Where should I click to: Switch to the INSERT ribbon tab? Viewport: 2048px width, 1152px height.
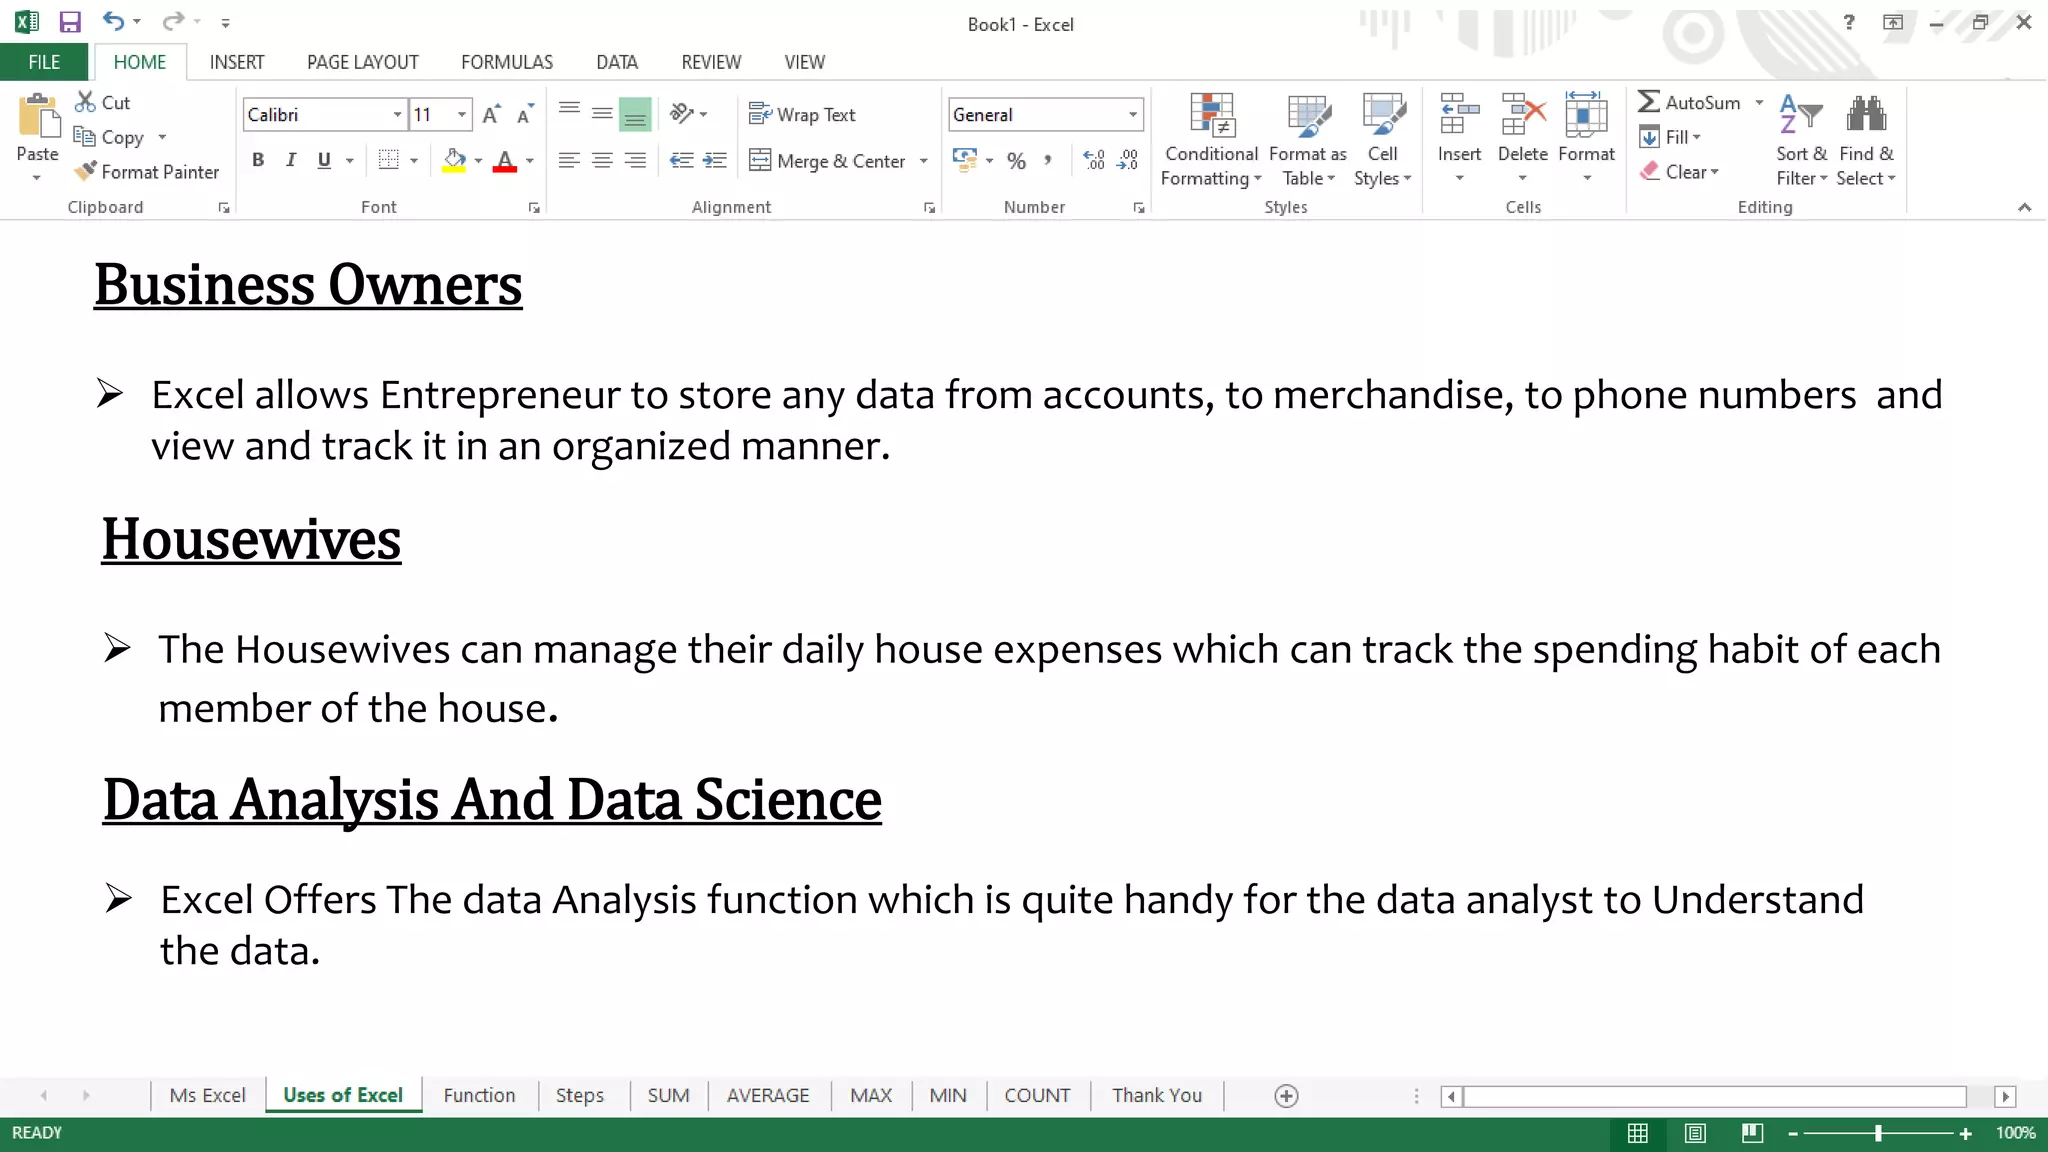coord(237,62)
